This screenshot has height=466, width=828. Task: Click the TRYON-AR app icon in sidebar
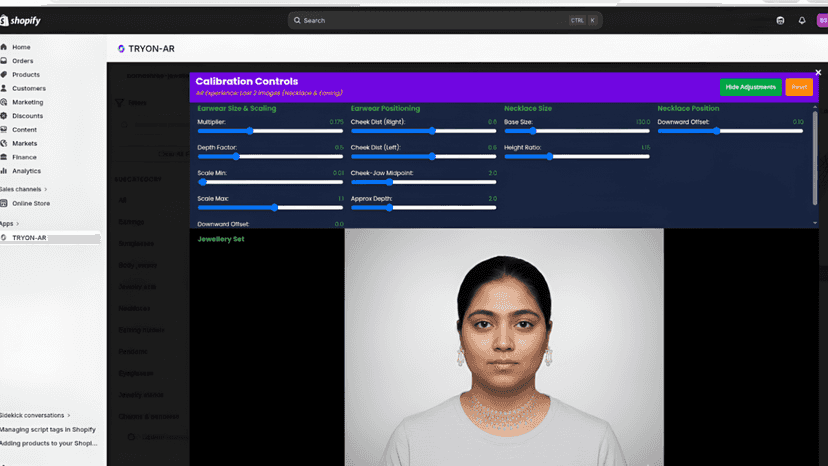[4, 238]
